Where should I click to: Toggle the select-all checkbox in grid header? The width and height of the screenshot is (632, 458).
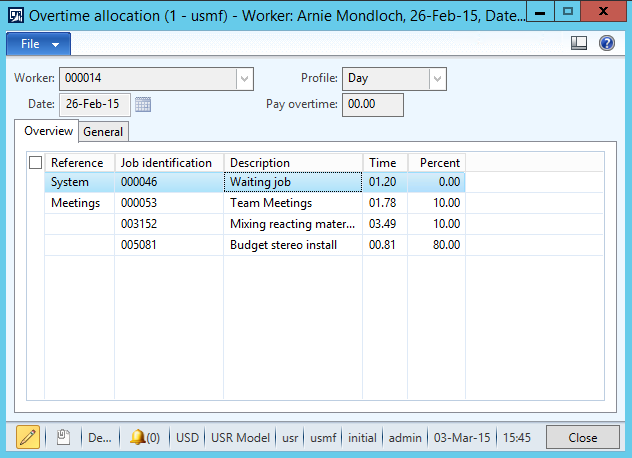click(x=36, y=163)
